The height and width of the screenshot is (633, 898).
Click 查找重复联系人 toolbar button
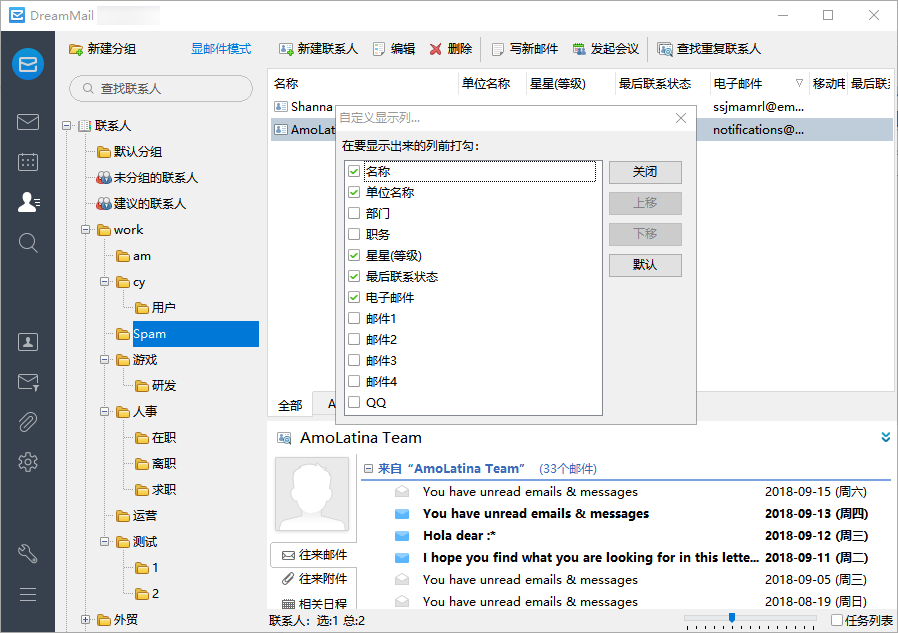coord(709,49)
